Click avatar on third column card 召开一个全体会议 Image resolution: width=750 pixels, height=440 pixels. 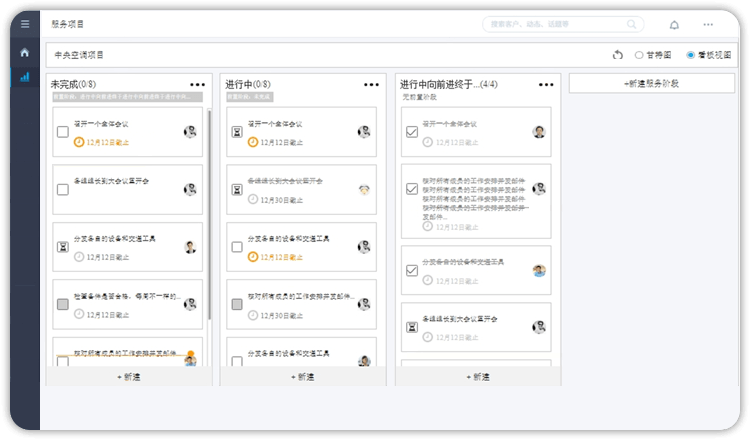[x=539, y=132]
